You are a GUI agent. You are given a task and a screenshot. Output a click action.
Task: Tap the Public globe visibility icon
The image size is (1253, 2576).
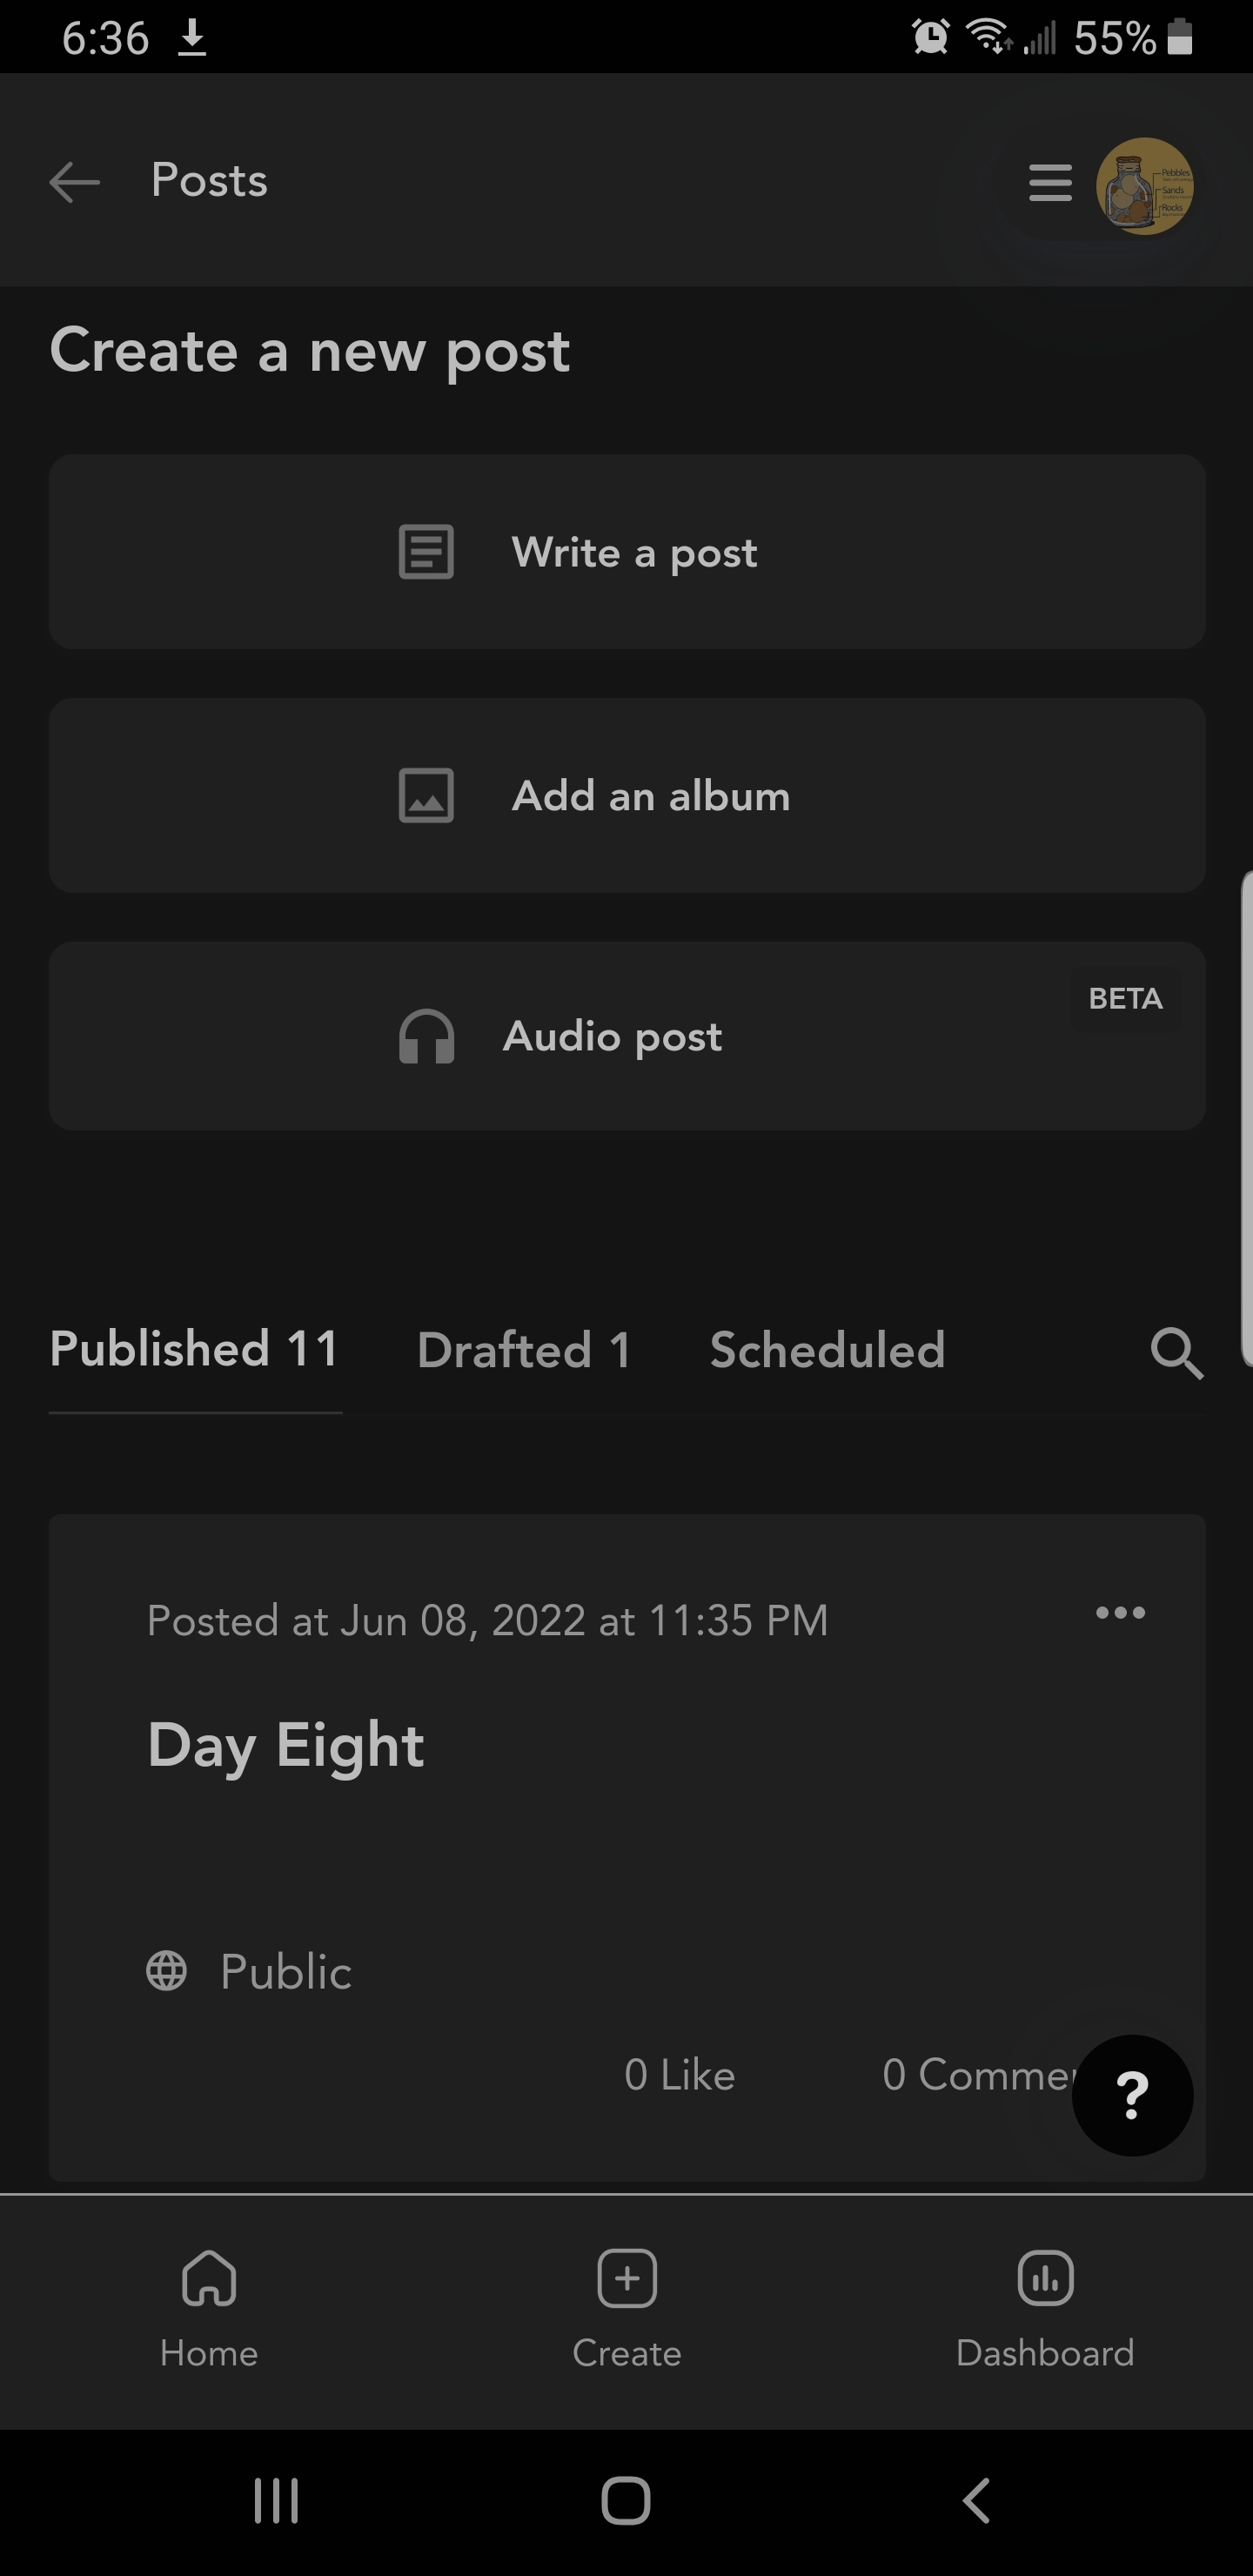(x=166, y=1971)
